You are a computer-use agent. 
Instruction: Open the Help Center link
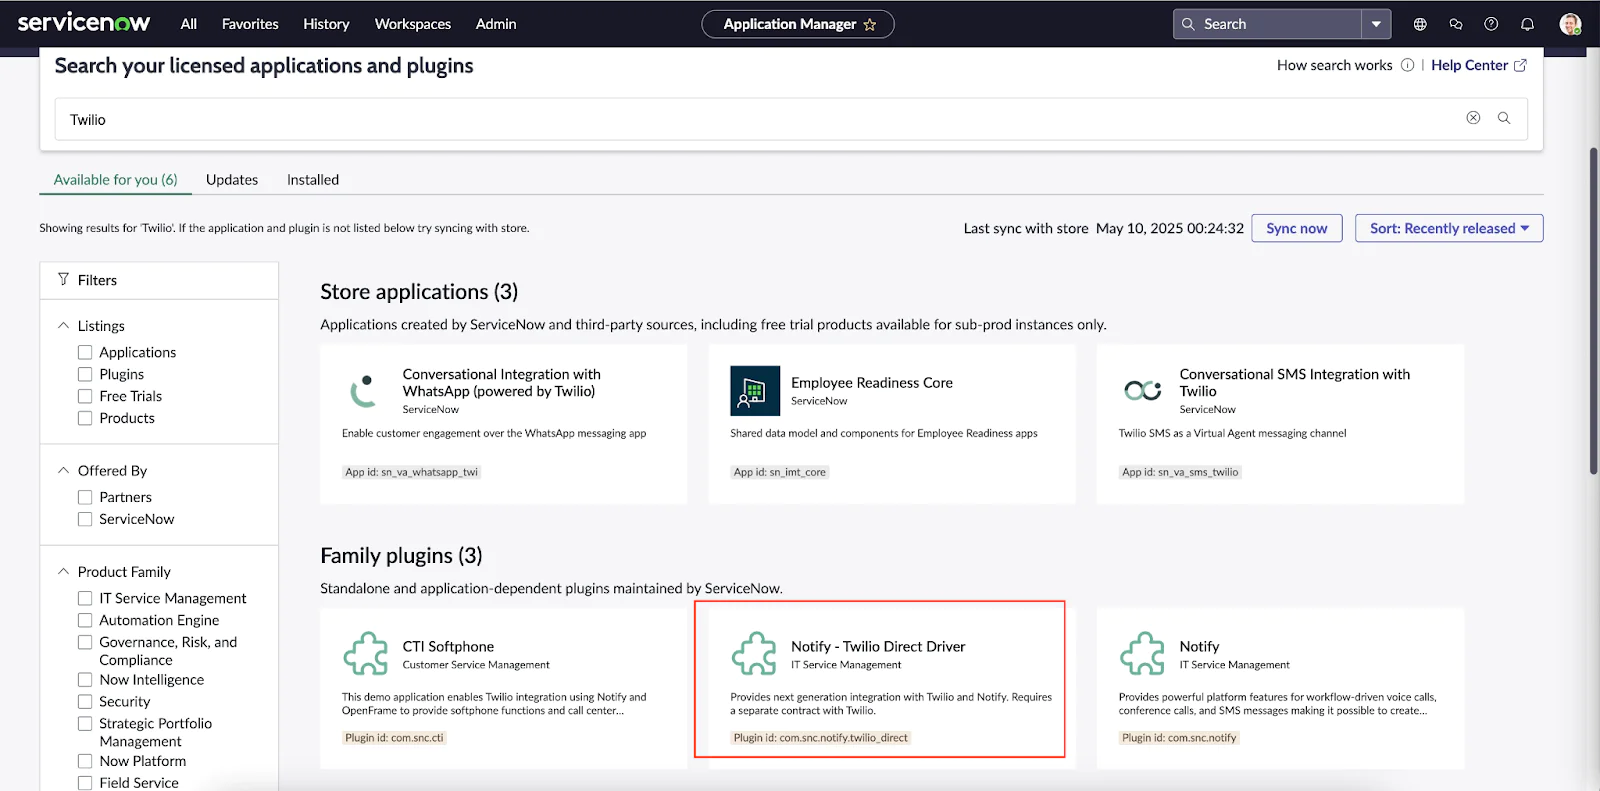(1469, 65)
